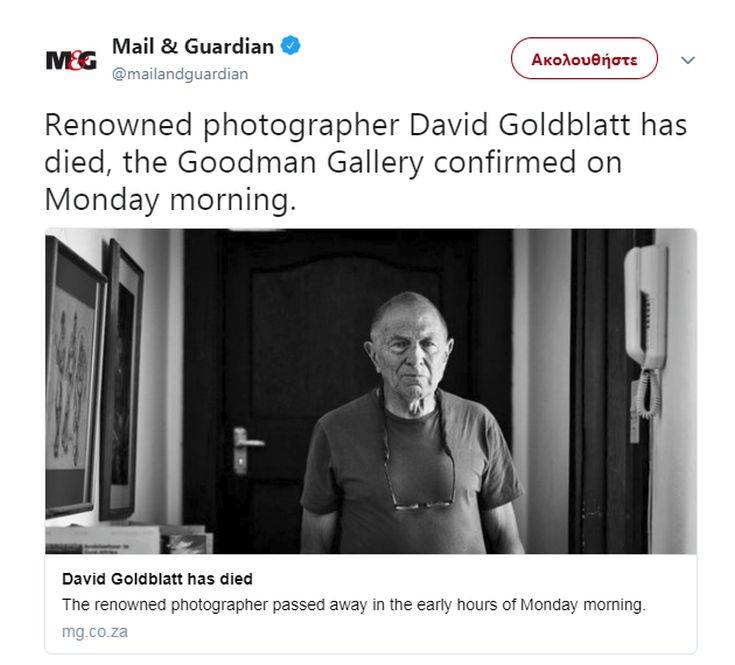Viewport: 735px width, 665px height.
Task: Expand the tweet options chevron
Action: tap(687, 60)
